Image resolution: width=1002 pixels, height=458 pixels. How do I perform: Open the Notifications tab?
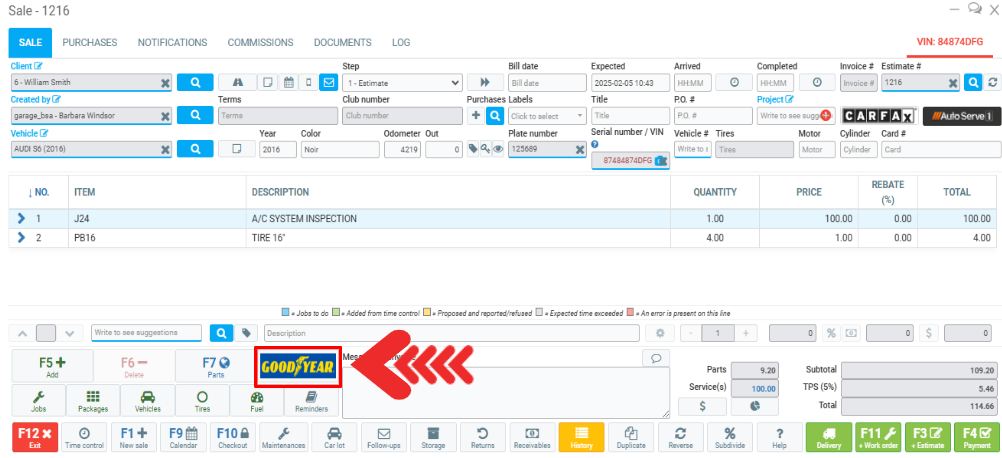point(172,43)
